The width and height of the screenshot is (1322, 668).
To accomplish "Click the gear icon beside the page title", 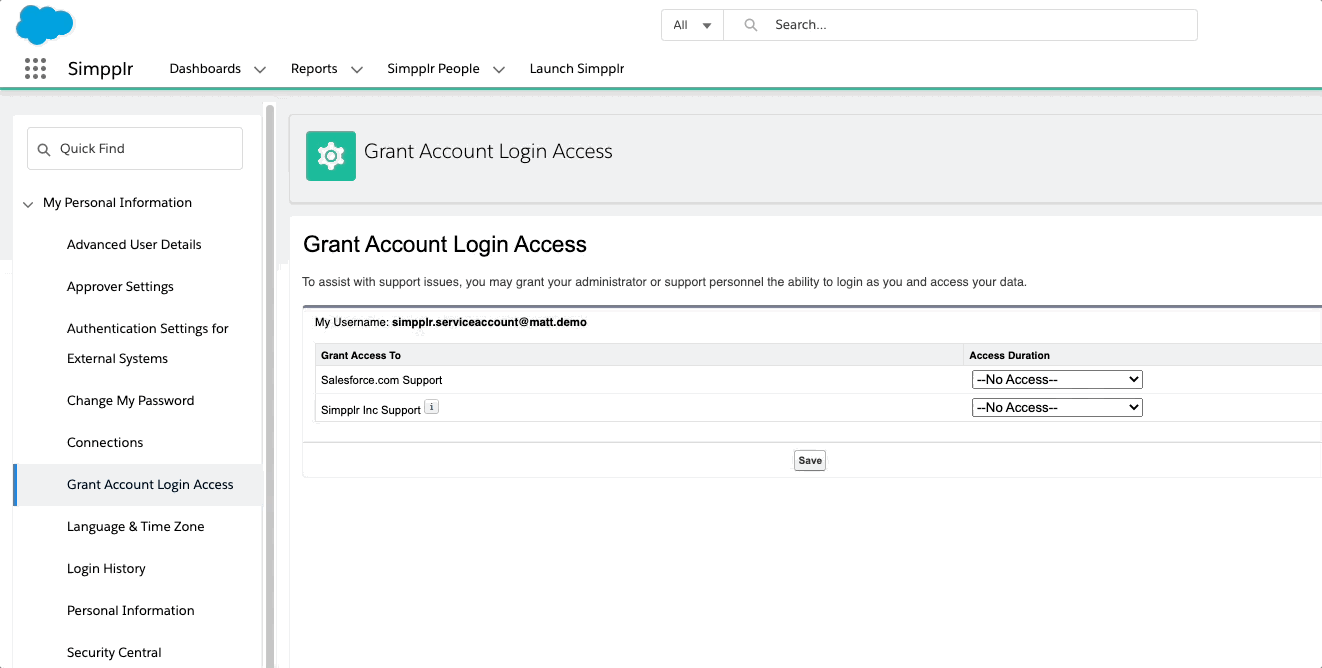I will click(x=330, y=156).
